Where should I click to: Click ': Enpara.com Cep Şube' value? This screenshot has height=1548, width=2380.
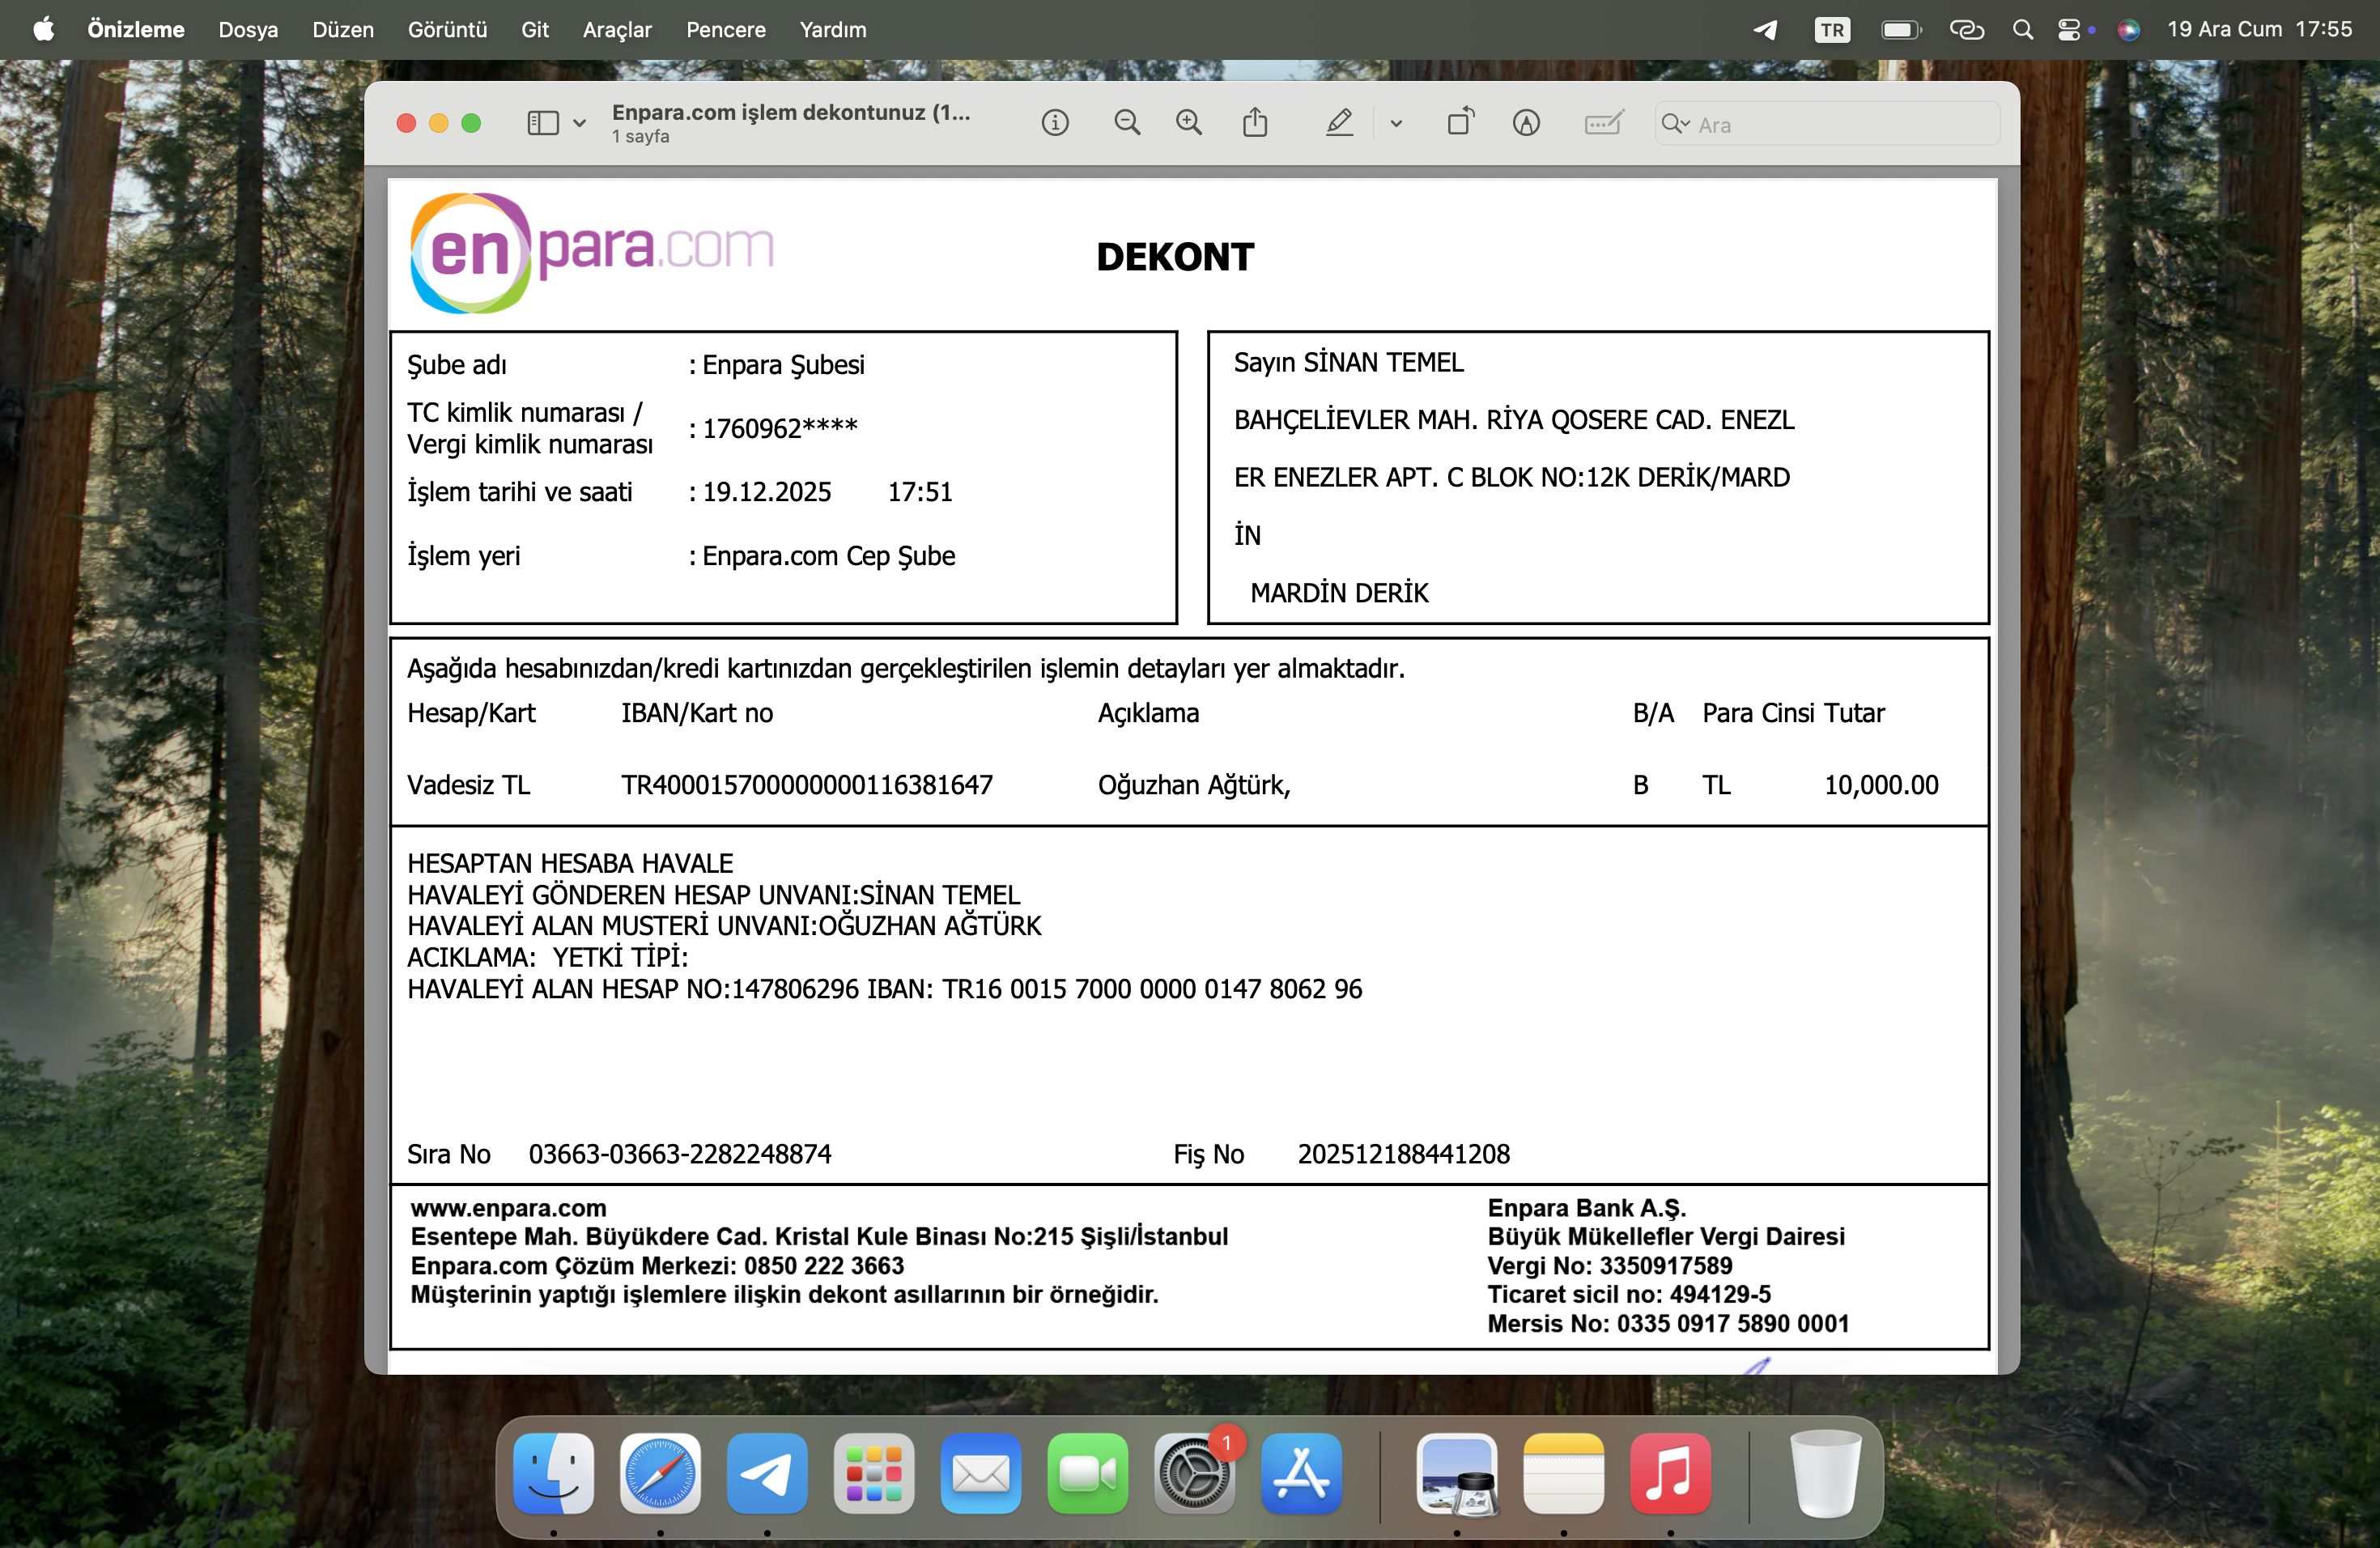822,556
